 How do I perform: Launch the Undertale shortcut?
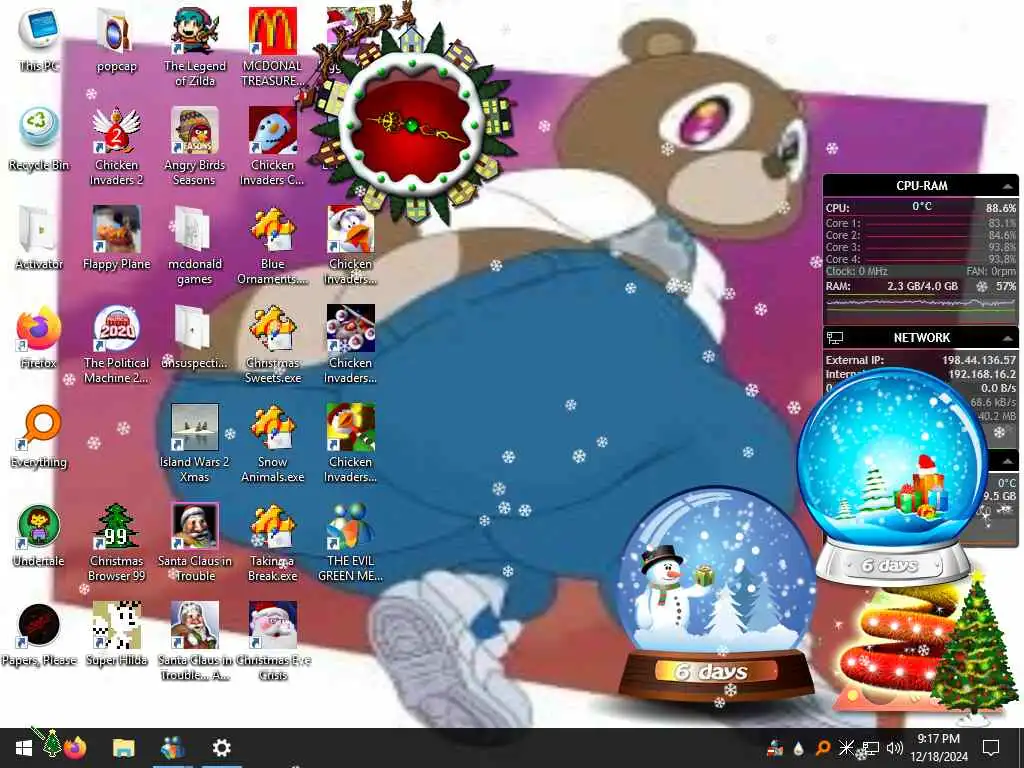point(39,536)
